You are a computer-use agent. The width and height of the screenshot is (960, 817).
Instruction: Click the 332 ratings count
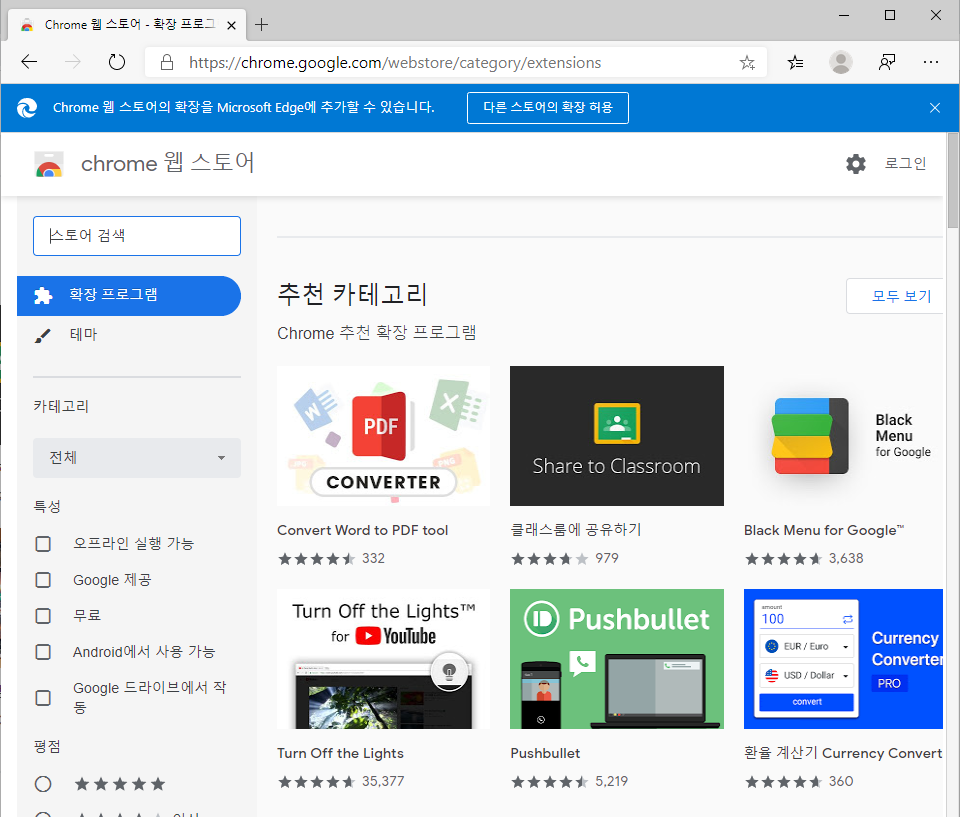pos(373,559)
